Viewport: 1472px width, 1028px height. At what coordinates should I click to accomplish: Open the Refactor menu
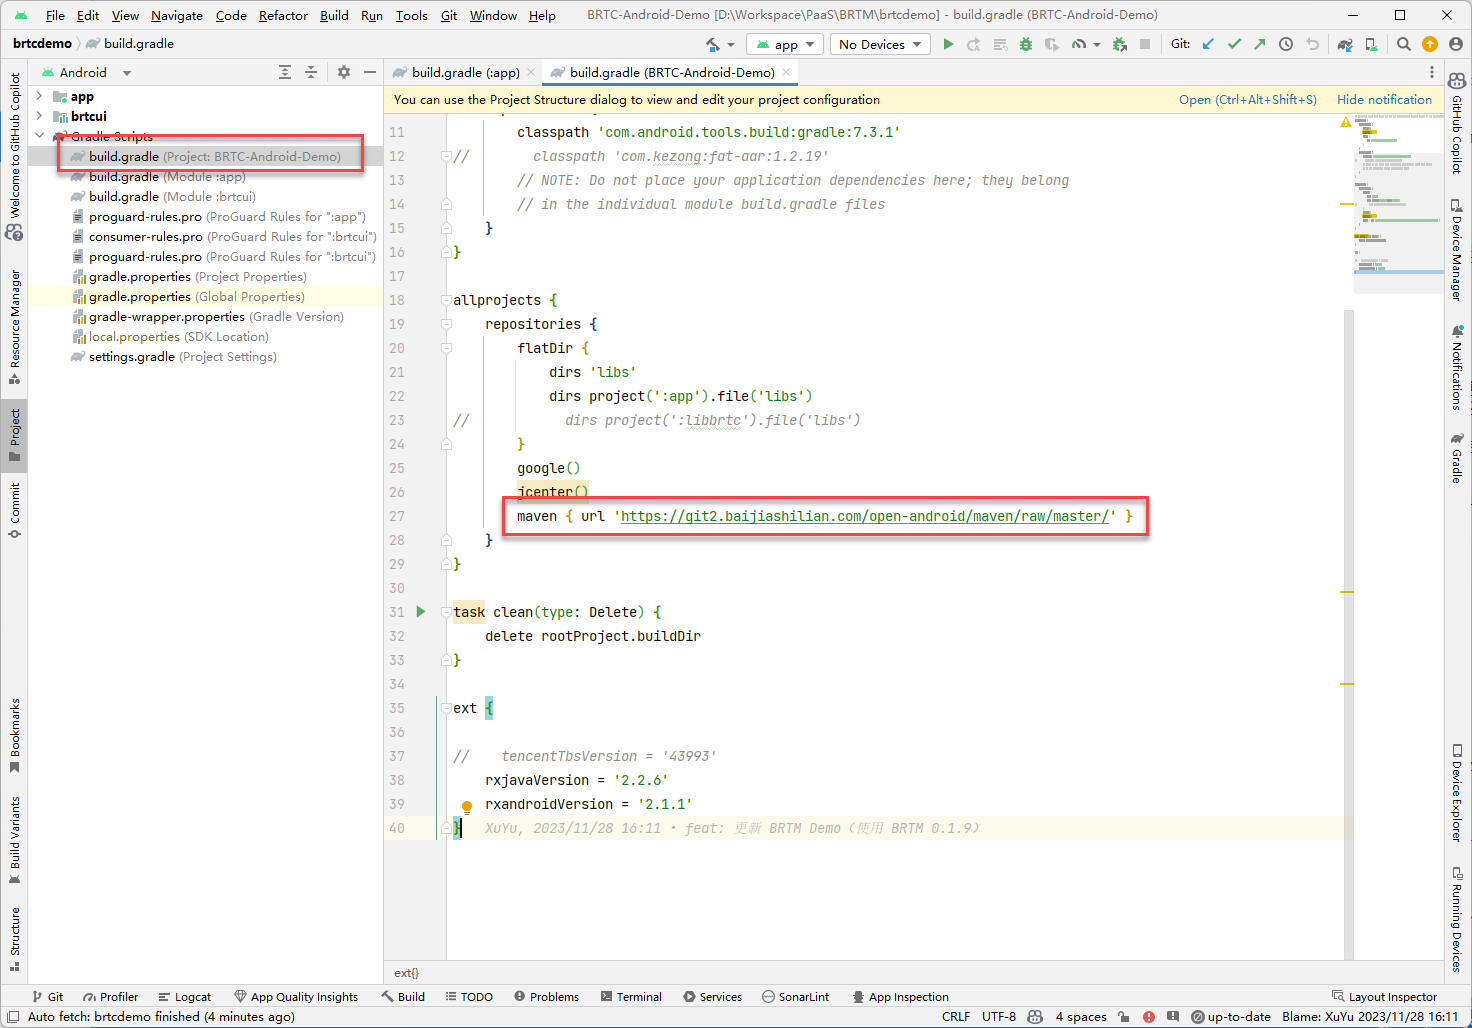click(x=283, y=15)
